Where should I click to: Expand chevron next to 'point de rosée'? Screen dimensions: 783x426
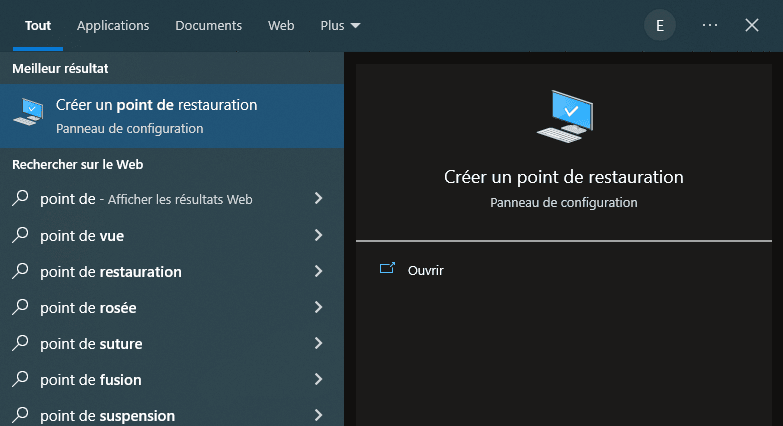pyautogui.click(x=319, y=307)
